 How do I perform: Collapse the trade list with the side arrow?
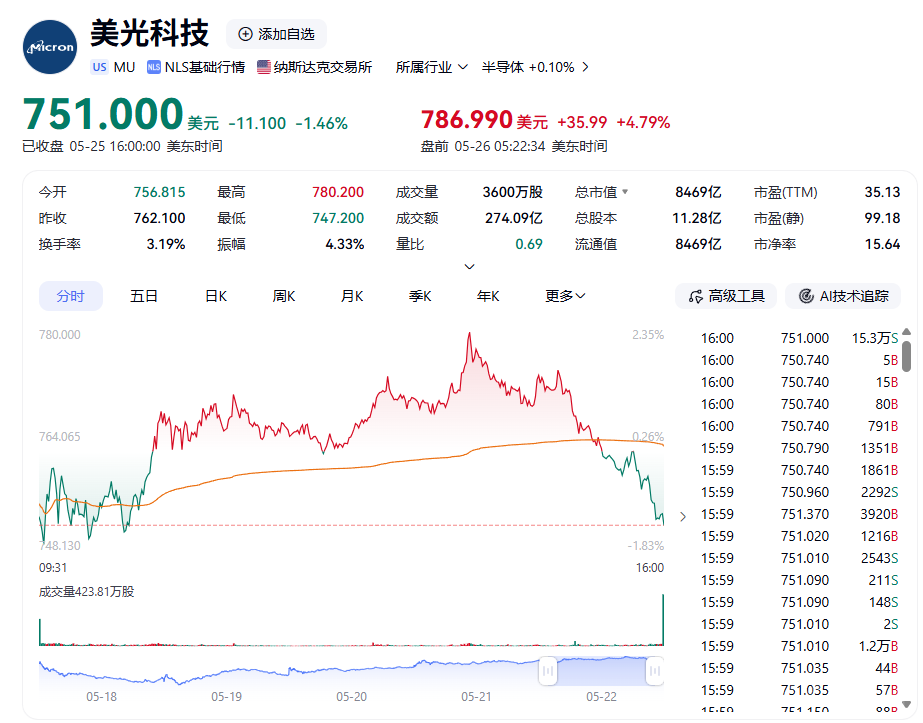(x=683, y=517)
